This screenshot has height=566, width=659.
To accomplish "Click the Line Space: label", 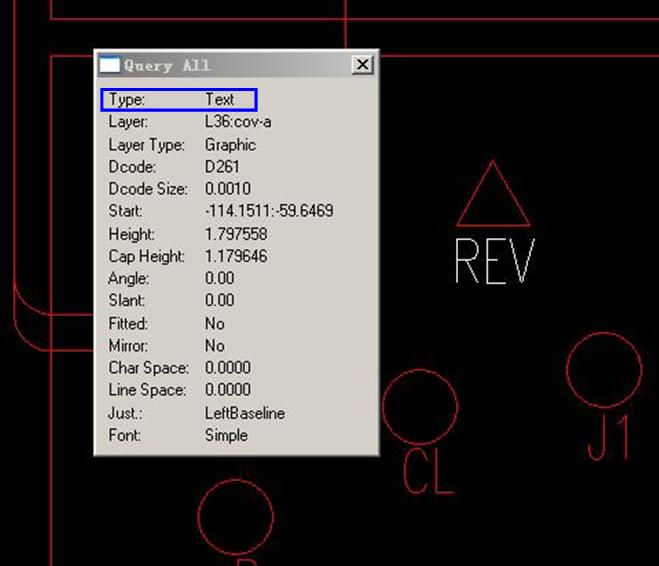I will pyautogui.click(x=147, y=390).
